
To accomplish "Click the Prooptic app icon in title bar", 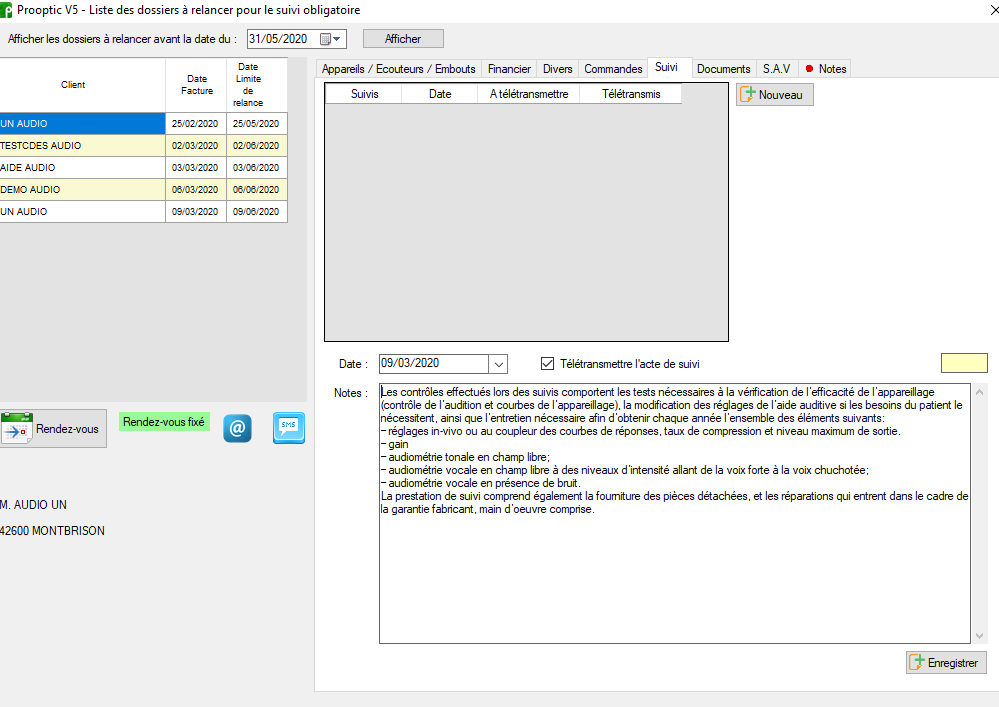I will (x=6, y=10).
